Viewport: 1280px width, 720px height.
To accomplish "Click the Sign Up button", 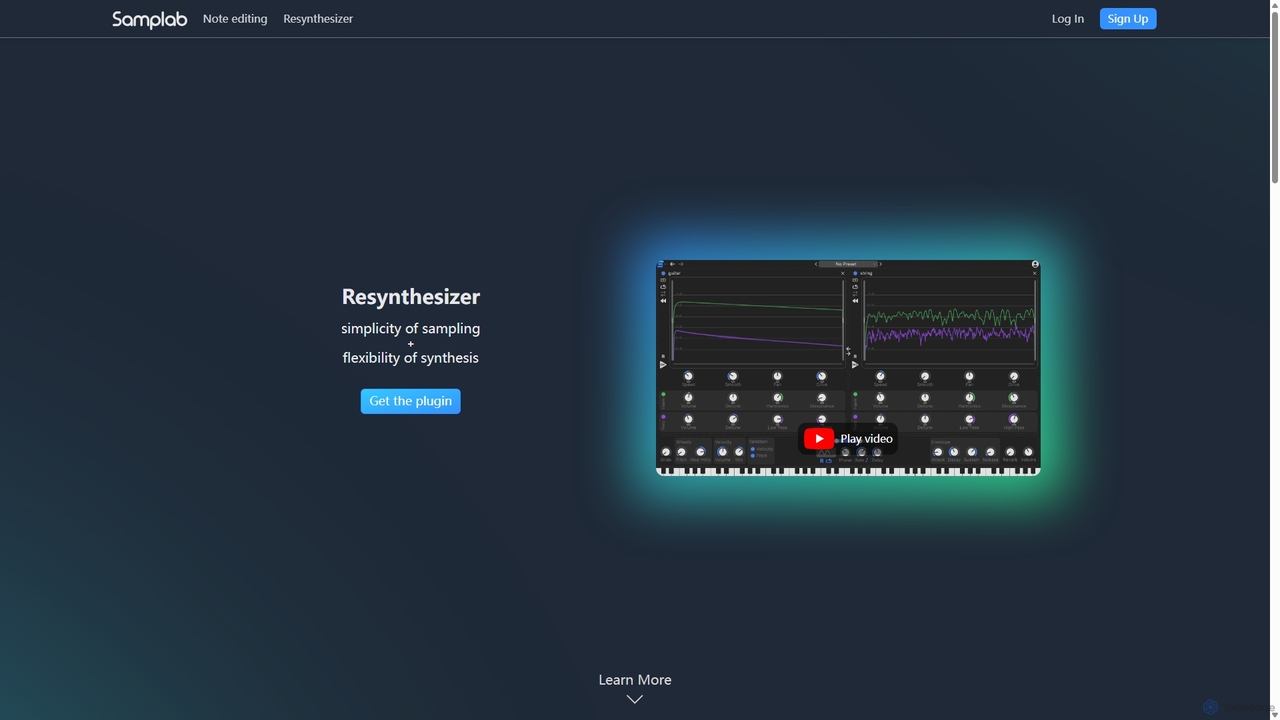I will [x=1128, y=19].
